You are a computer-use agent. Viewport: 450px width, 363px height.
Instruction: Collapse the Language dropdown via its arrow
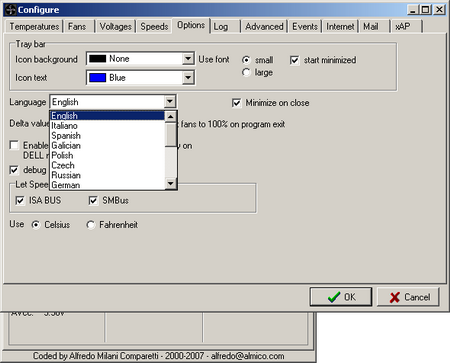point(170,101)
